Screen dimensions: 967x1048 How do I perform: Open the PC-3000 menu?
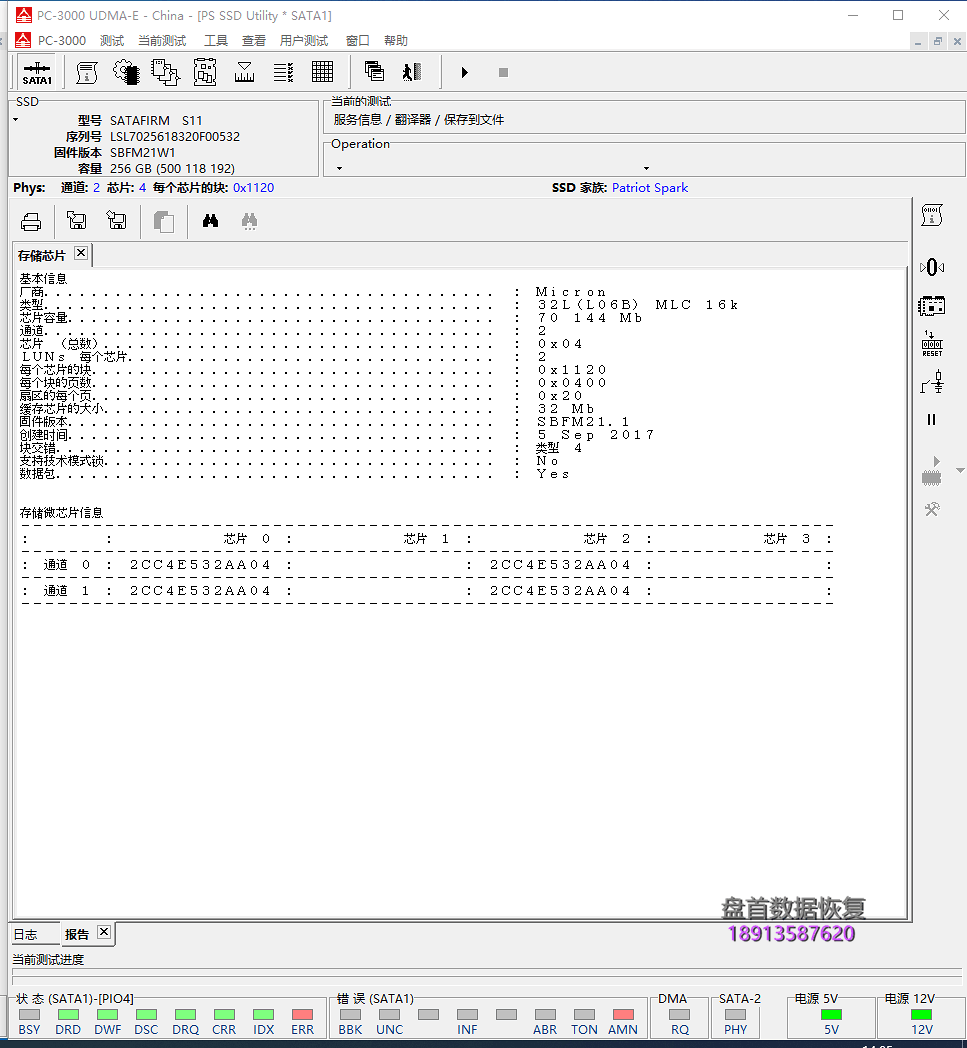[62, 41]
